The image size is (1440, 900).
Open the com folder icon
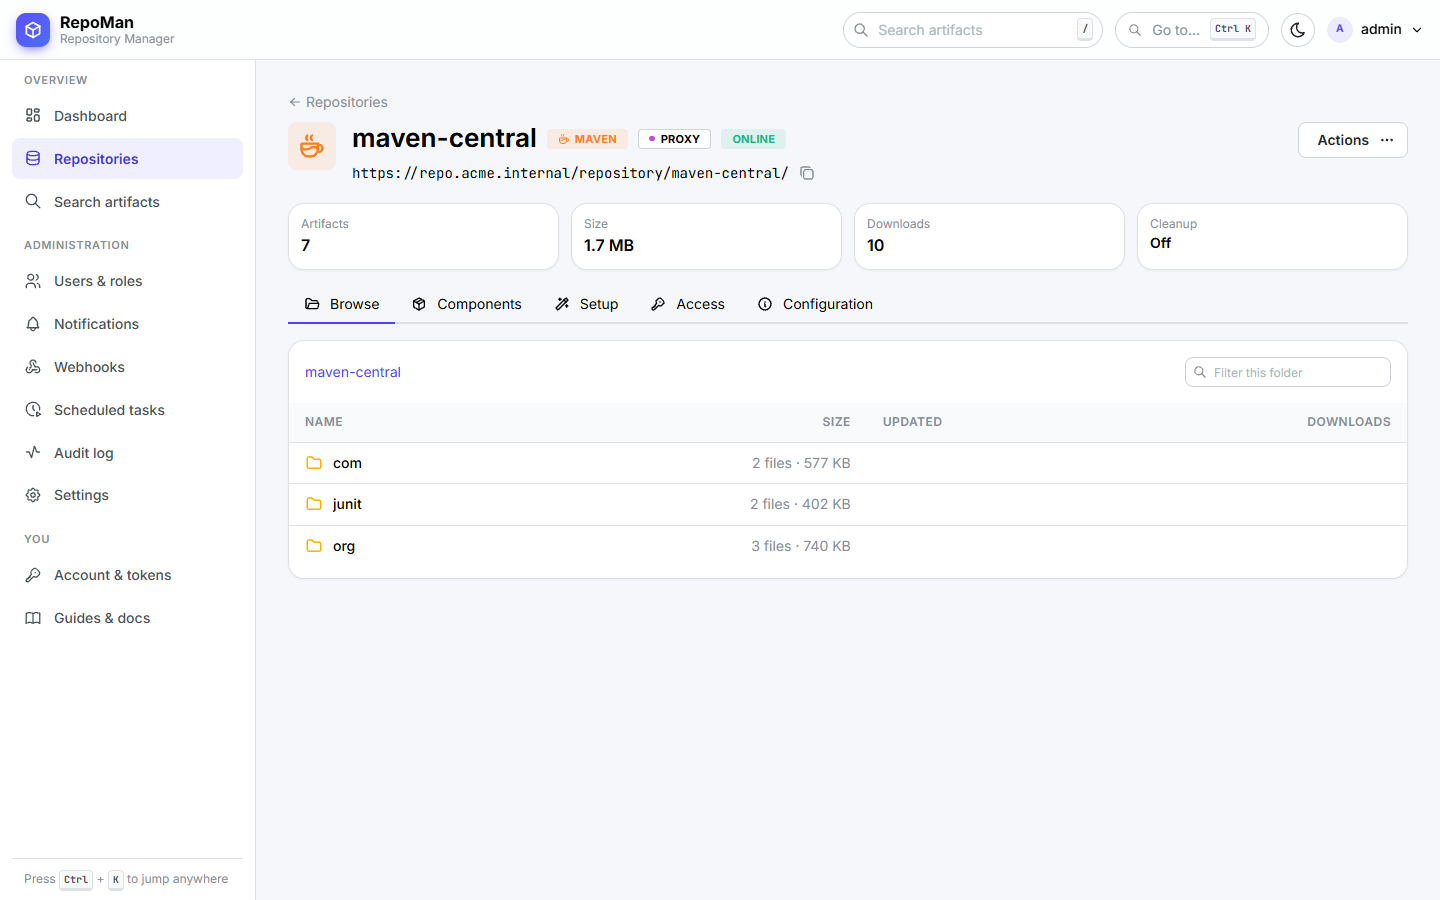click(314, 463)
